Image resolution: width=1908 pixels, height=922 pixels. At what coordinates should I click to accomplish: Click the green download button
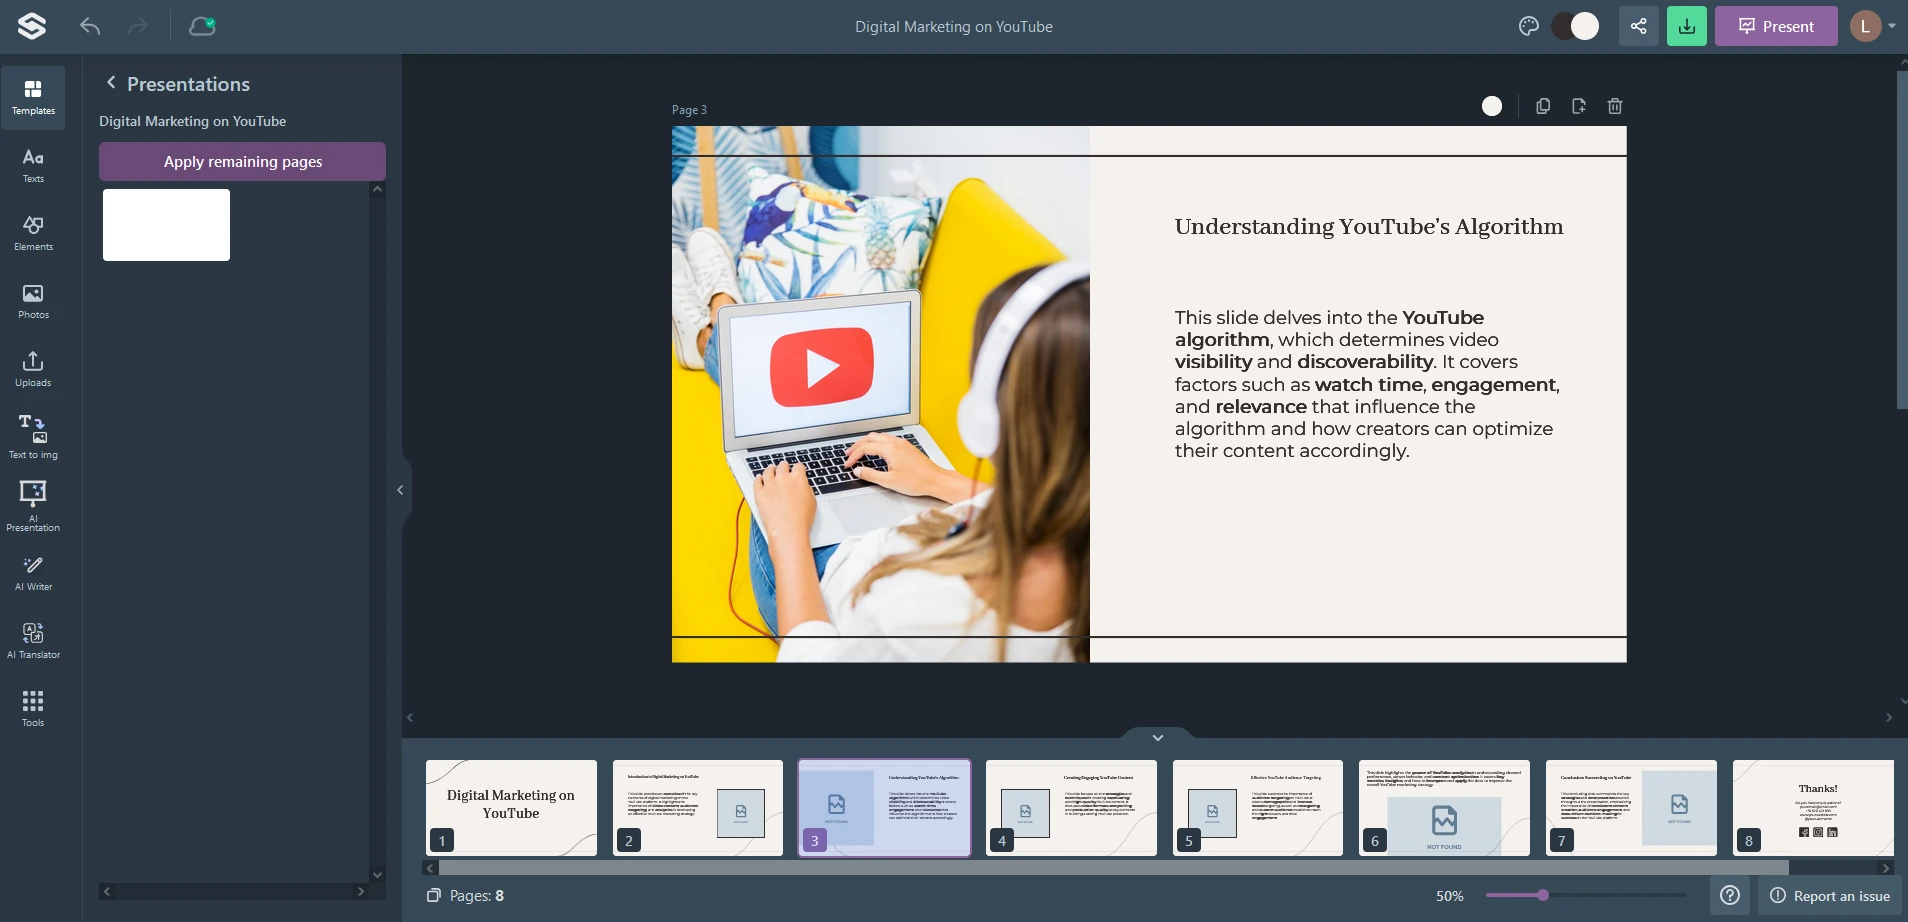tap(1687, 26)
